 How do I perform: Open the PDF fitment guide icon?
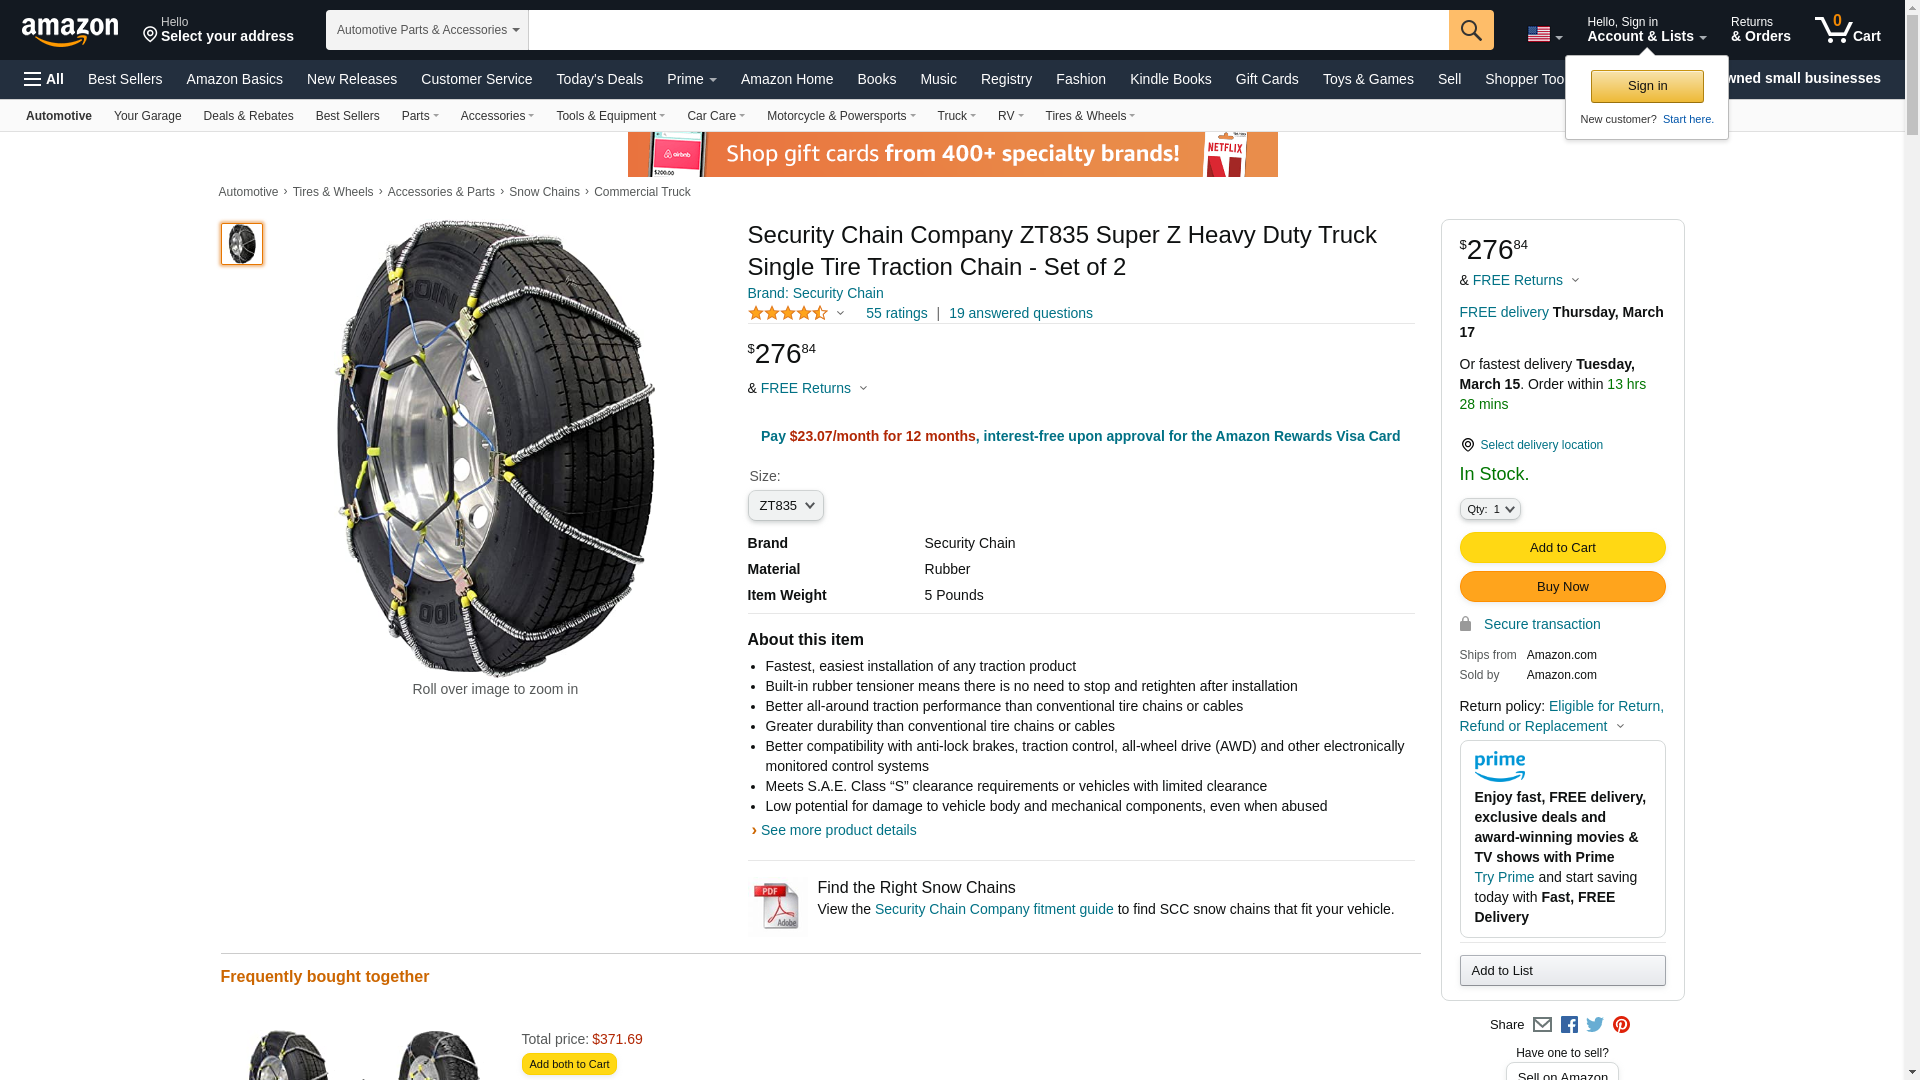tap(777, 907)
